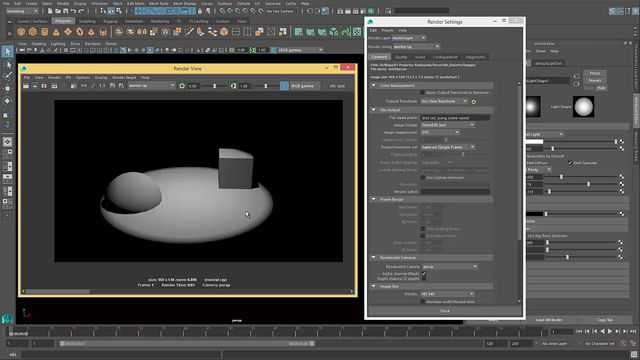
Task: Click the Redo previous render icon in Render View
Action: coord(26,86)
